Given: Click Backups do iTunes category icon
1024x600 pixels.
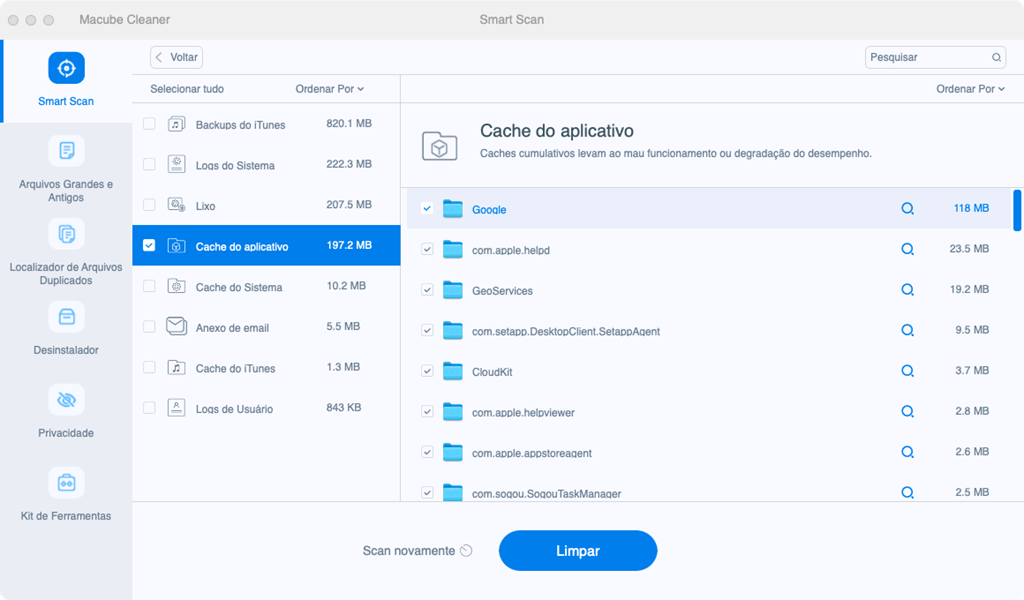Looking at the screenshot, I should pyautogui.click(x=176, y=124).
